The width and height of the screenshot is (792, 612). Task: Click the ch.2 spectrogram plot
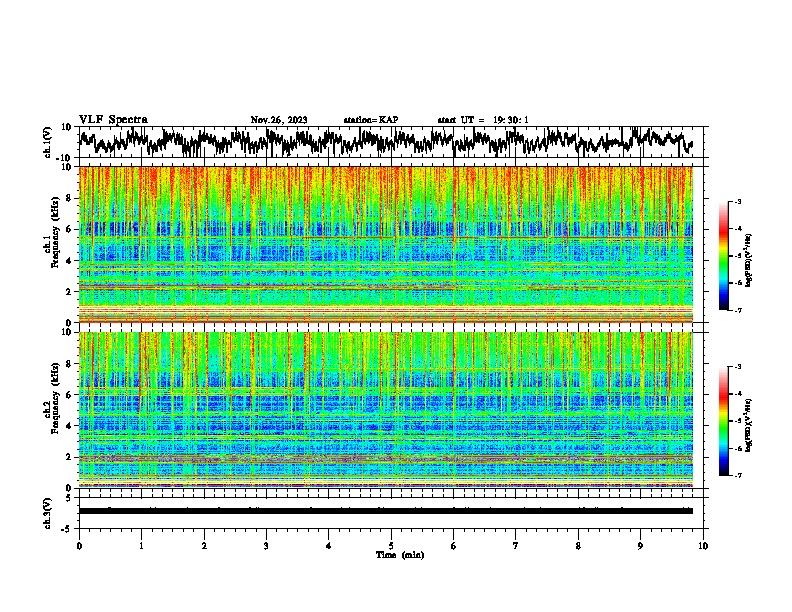click(386, 410)
